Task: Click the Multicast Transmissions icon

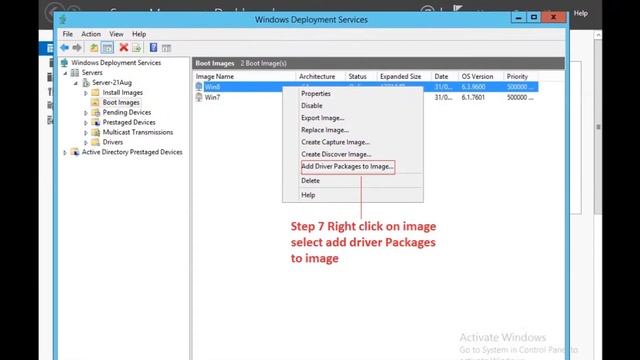Action: tap(96, 132)
